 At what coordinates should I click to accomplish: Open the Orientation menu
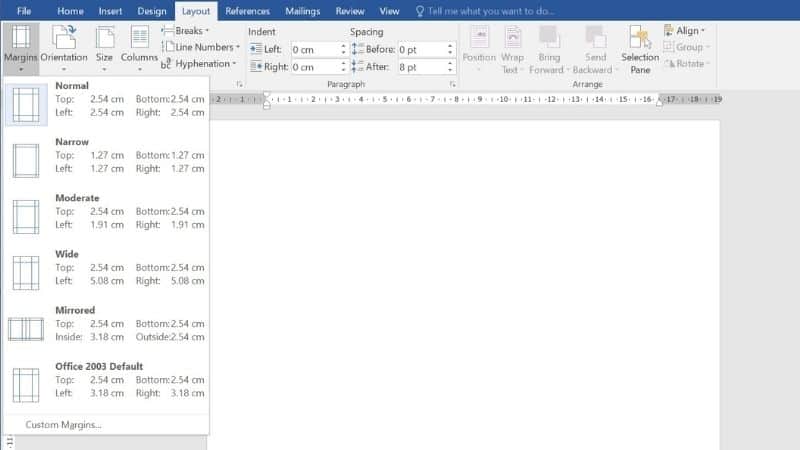pos(64,48)
